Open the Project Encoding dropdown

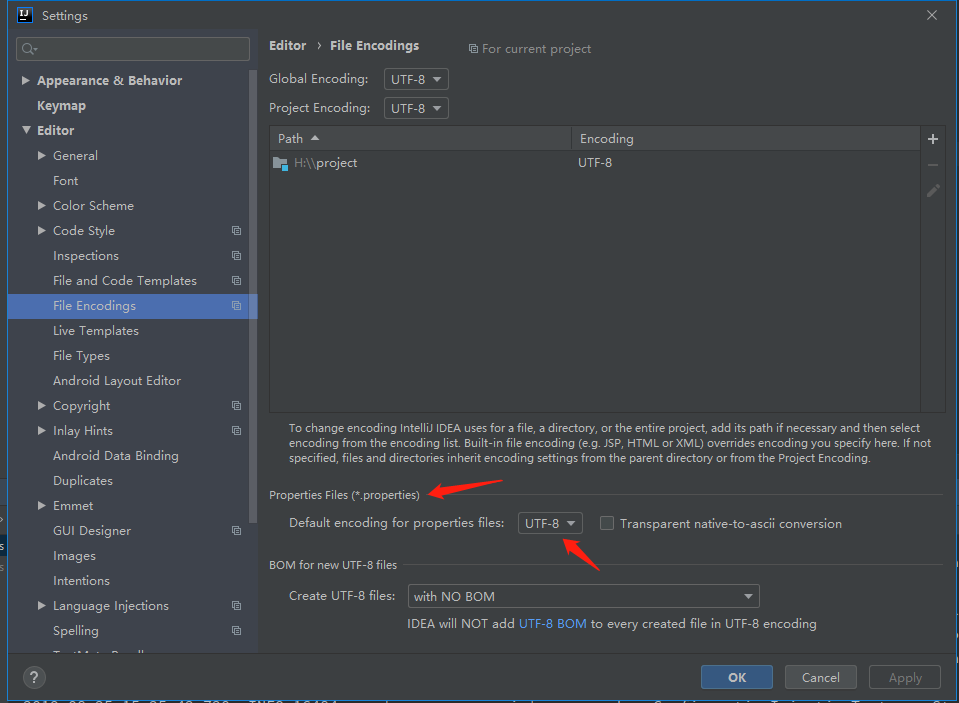416,108
